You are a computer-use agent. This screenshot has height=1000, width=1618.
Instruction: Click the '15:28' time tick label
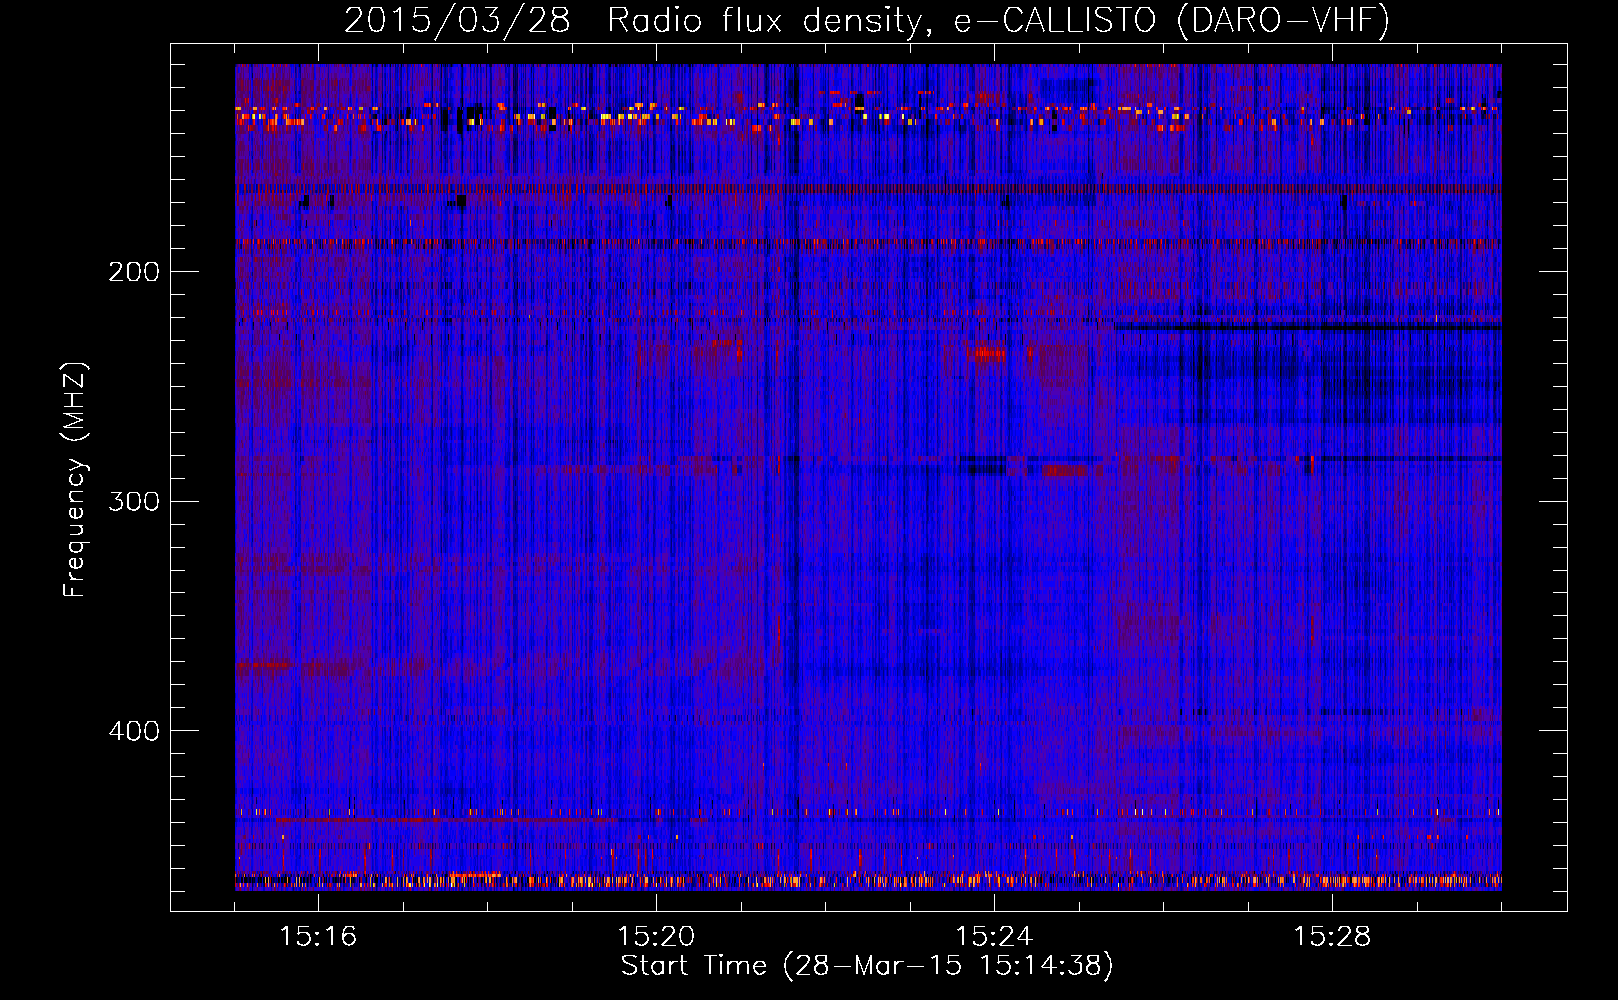tap(1332, 936)
